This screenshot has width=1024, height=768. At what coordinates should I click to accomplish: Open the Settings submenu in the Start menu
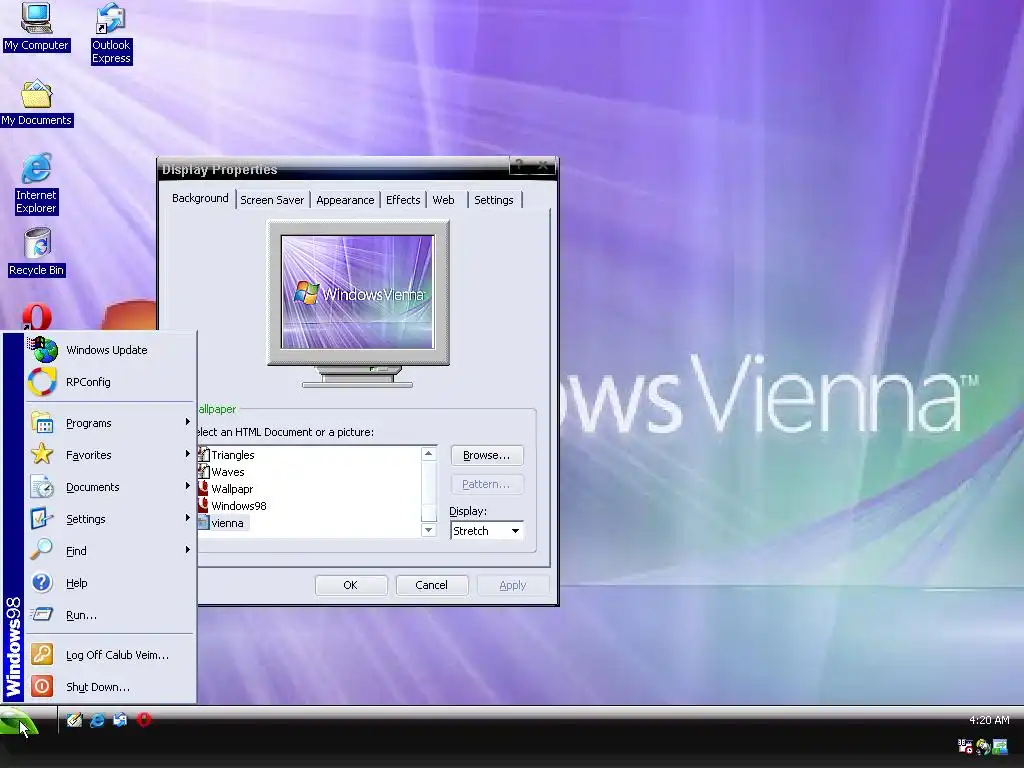[x=110, y=519]
